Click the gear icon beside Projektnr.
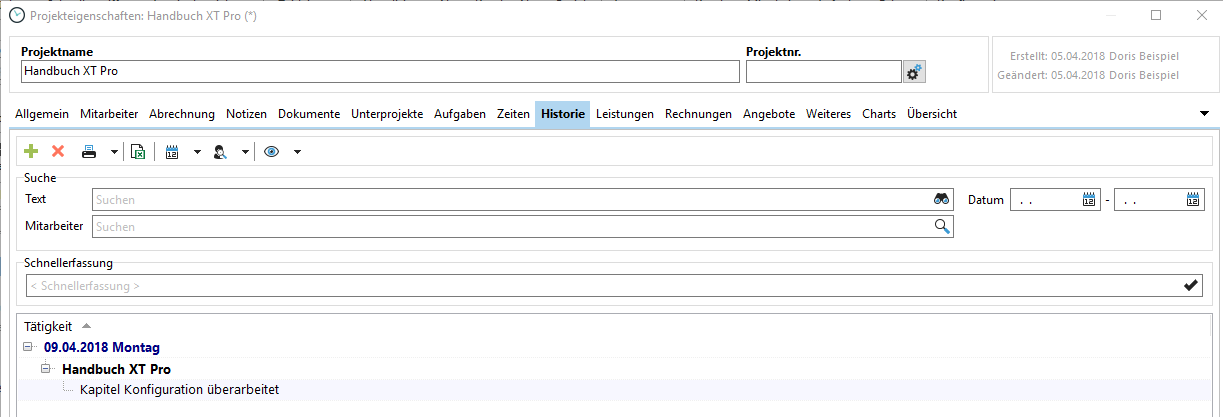This screenshot has width=1223, height=417. [x=913, y=72]
